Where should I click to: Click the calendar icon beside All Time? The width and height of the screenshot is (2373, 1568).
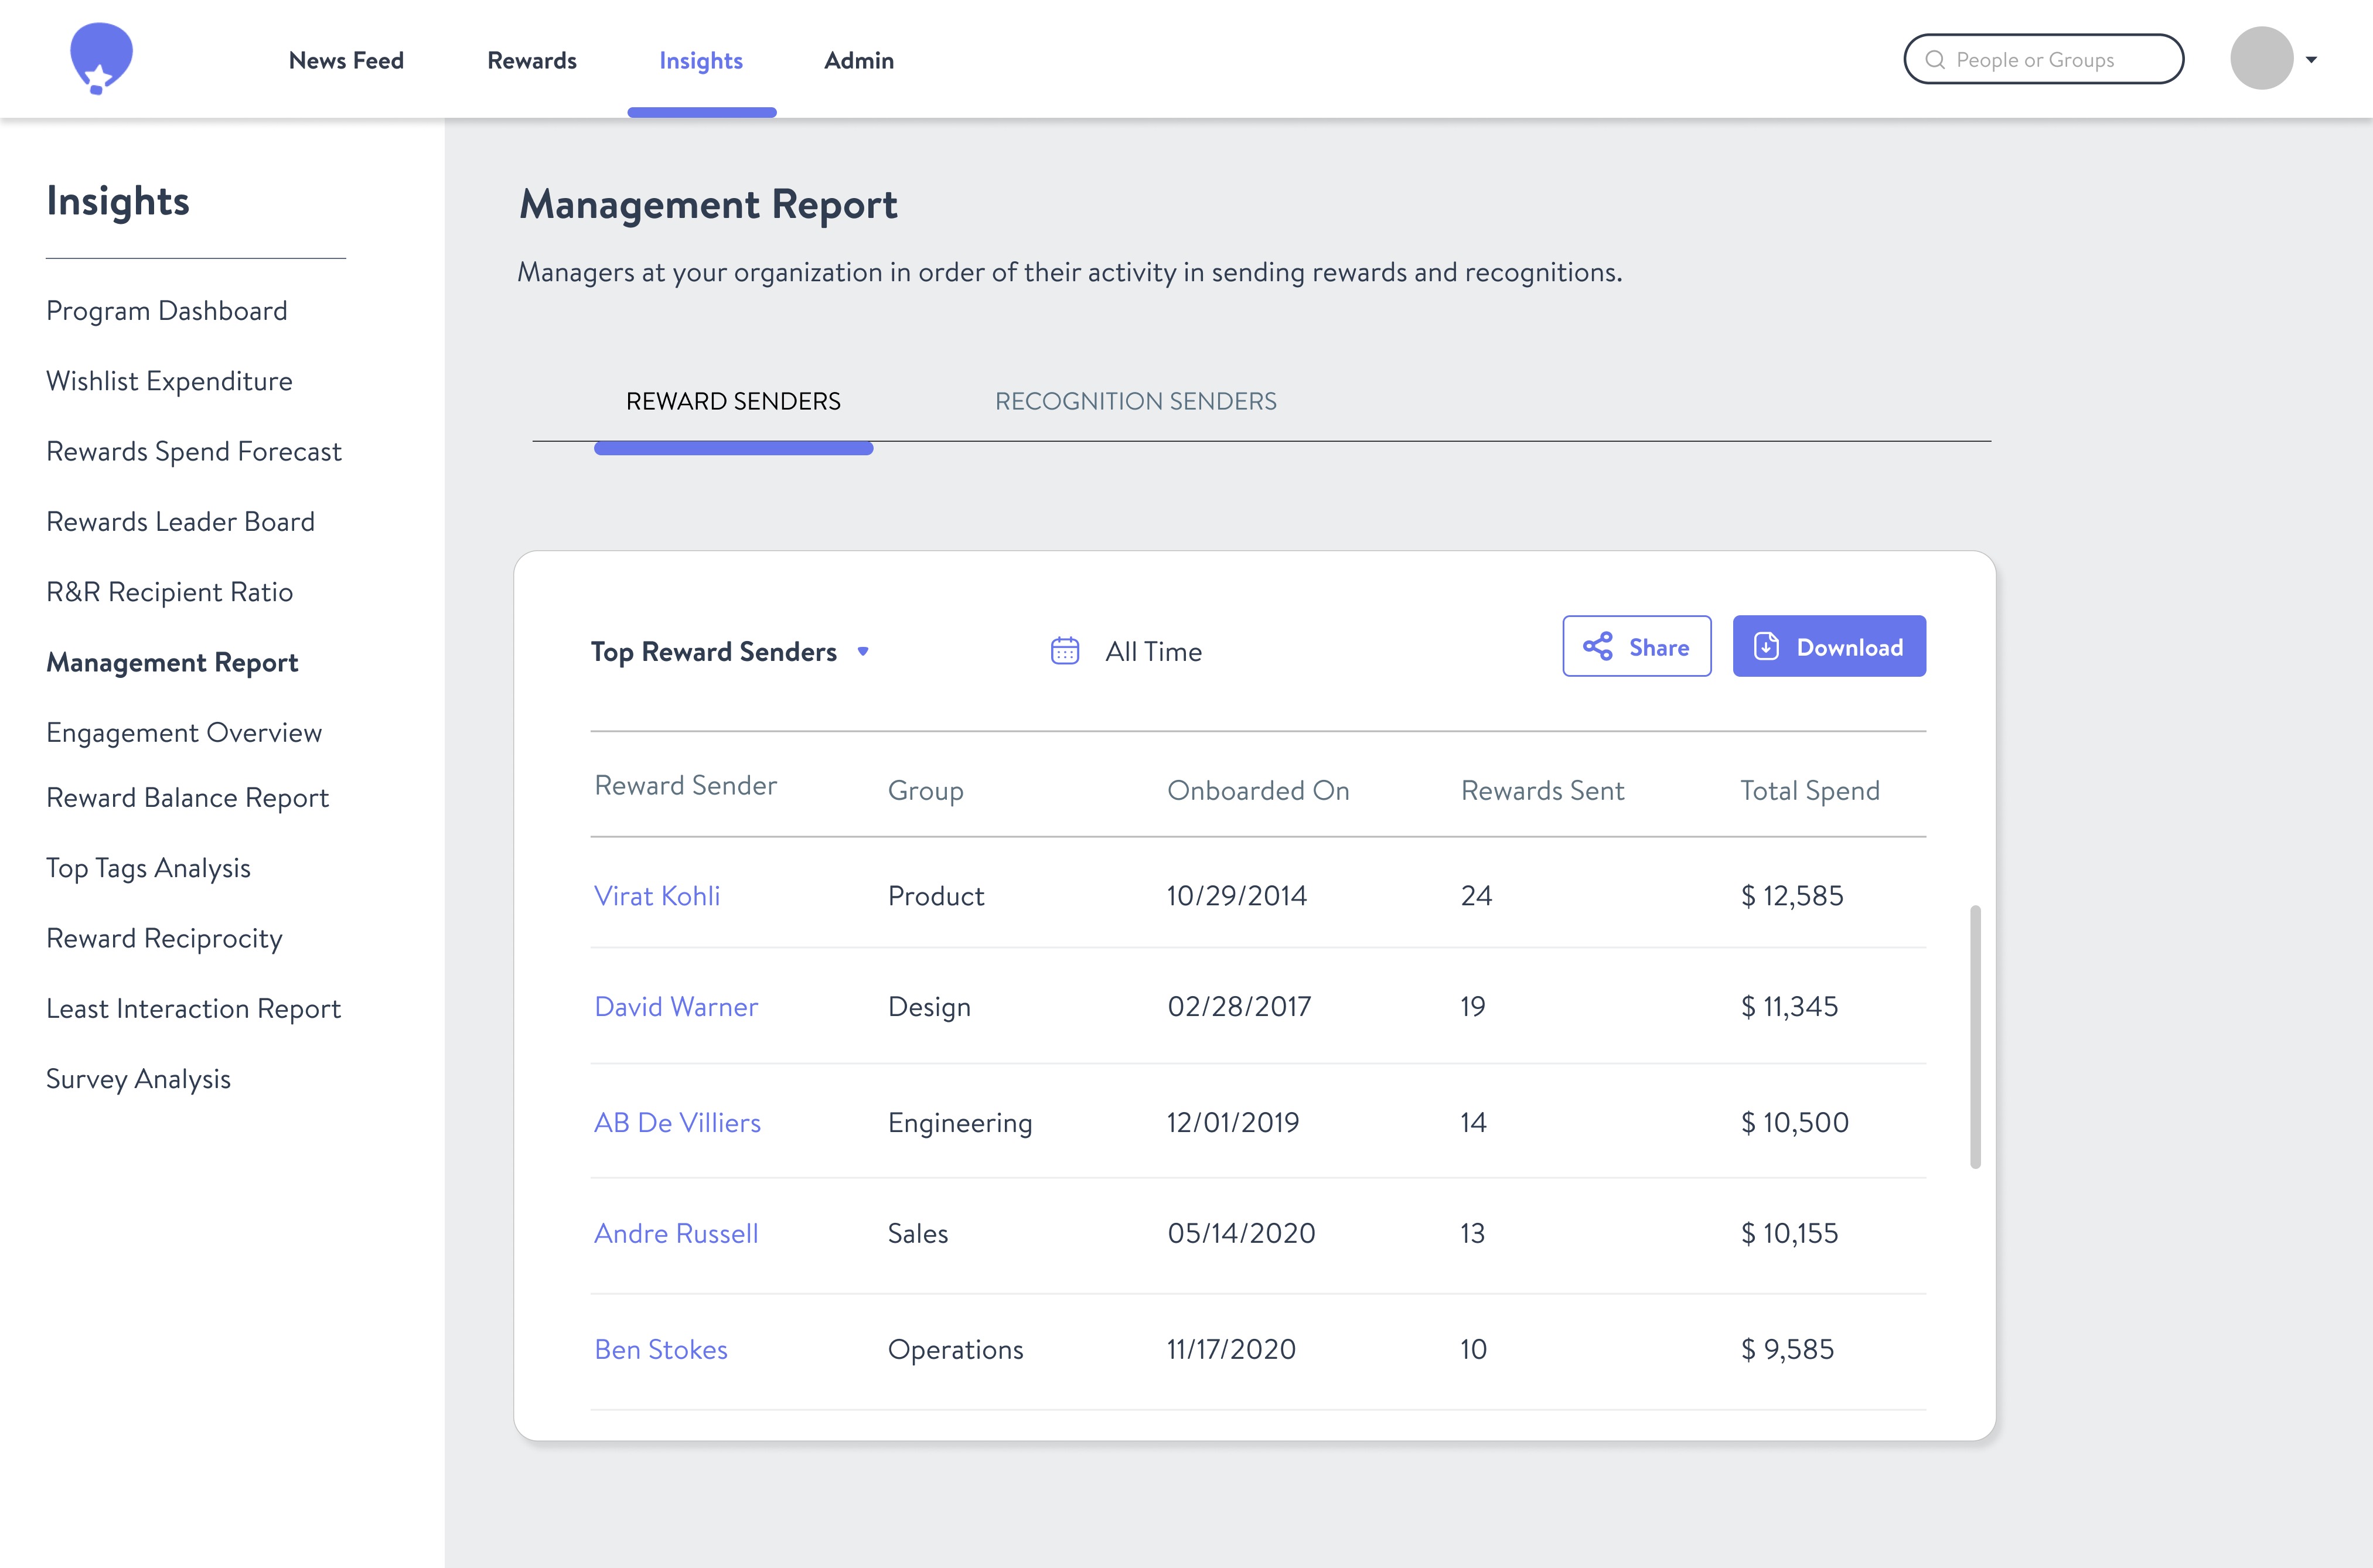click(x=1064, y=651)
